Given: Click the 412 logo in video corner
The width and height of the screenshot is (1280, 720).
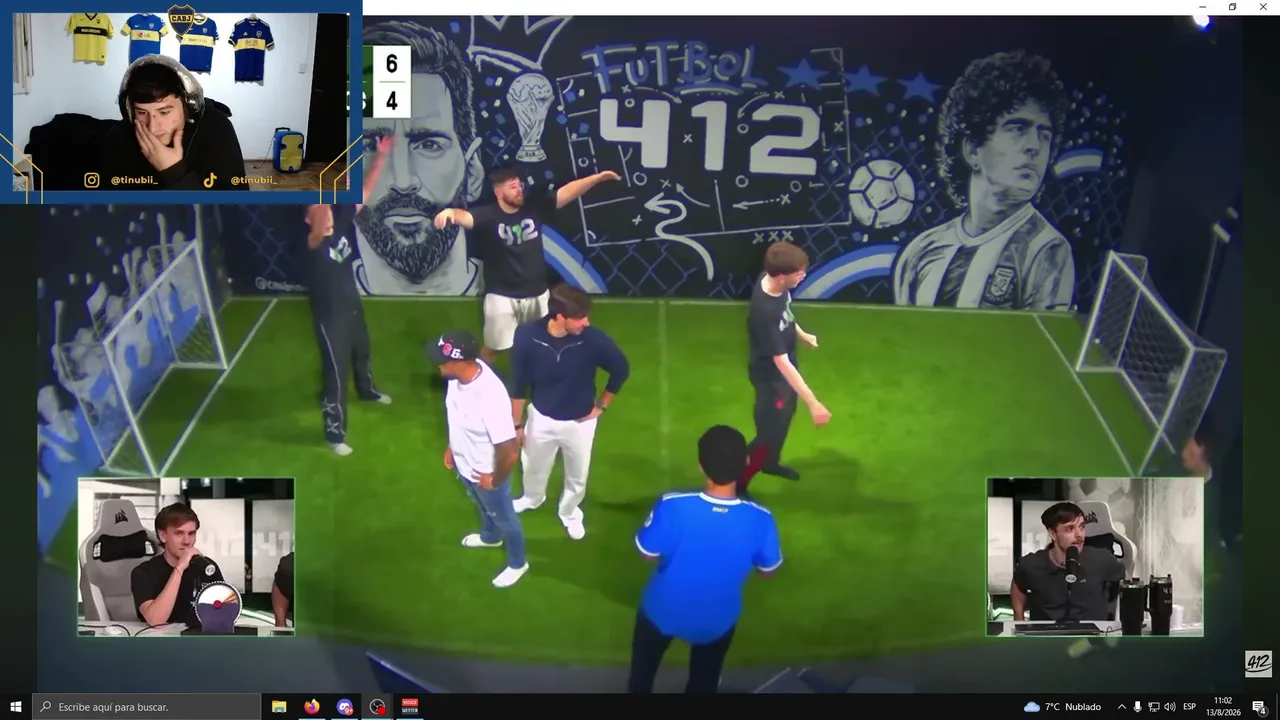Looking at the screenshot, I should [x=1258, y=663].
